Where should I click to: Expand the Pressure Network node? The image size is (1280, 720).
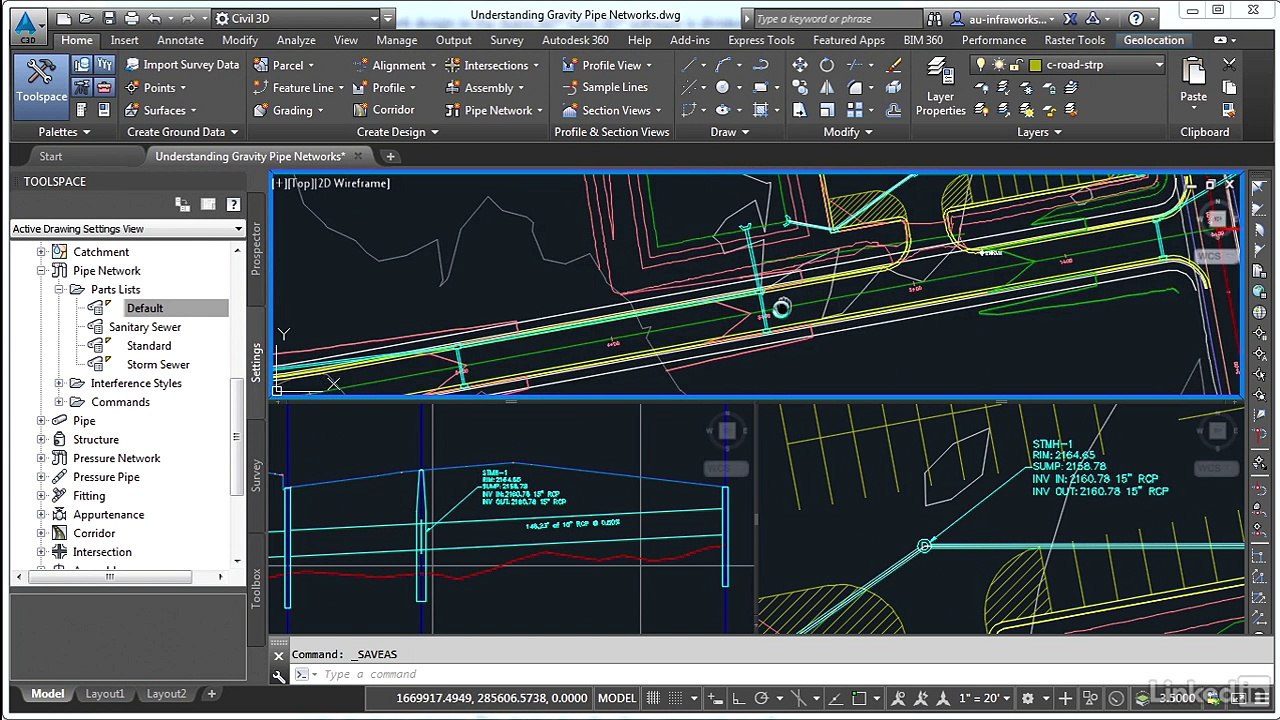pyautogui.click(x=41, y=458)
